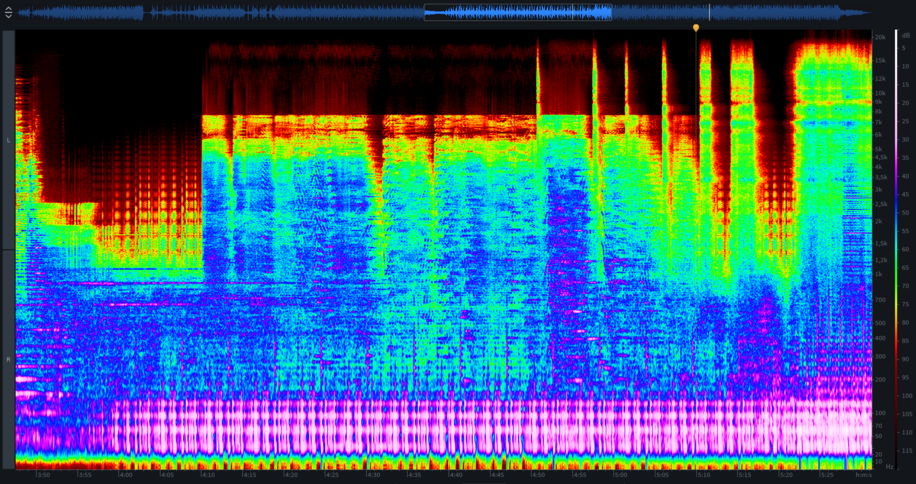
Task: Click the orange playhead marker above spectrogram
Action: pos(696,28)
